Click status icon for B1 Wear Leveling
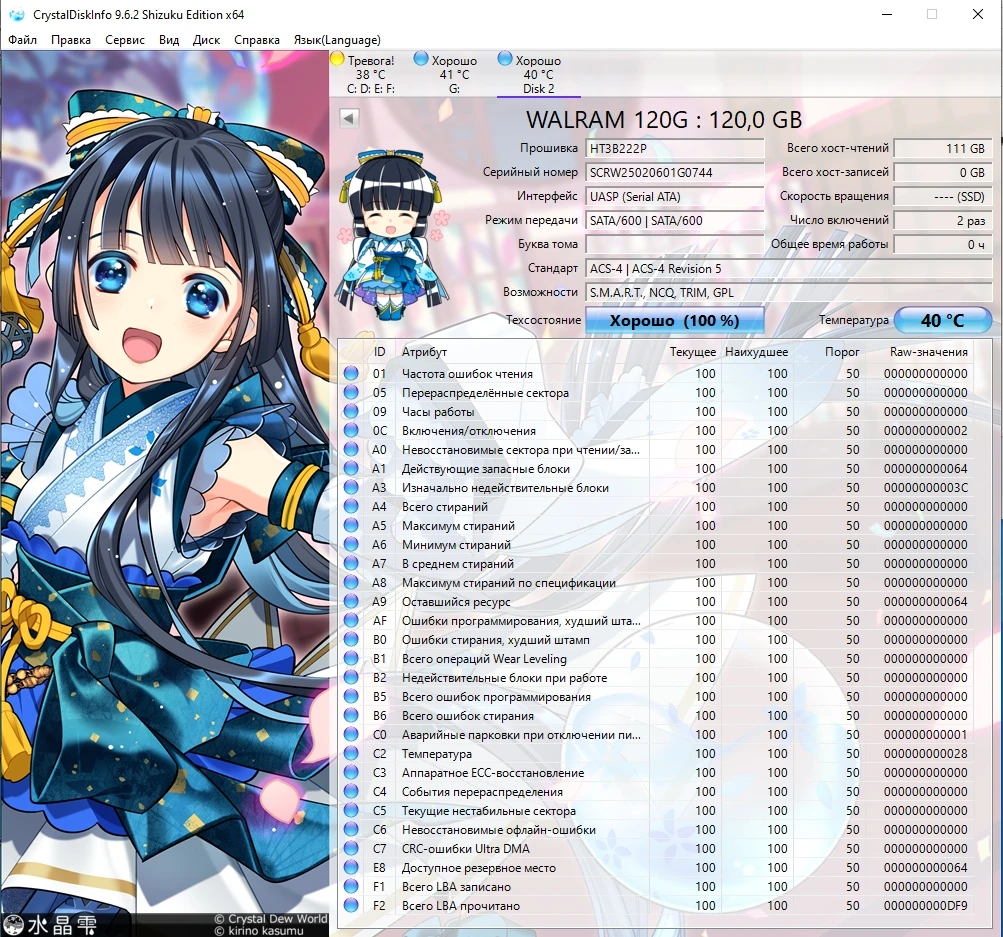The image size is (1003, 937). [351, 659]
